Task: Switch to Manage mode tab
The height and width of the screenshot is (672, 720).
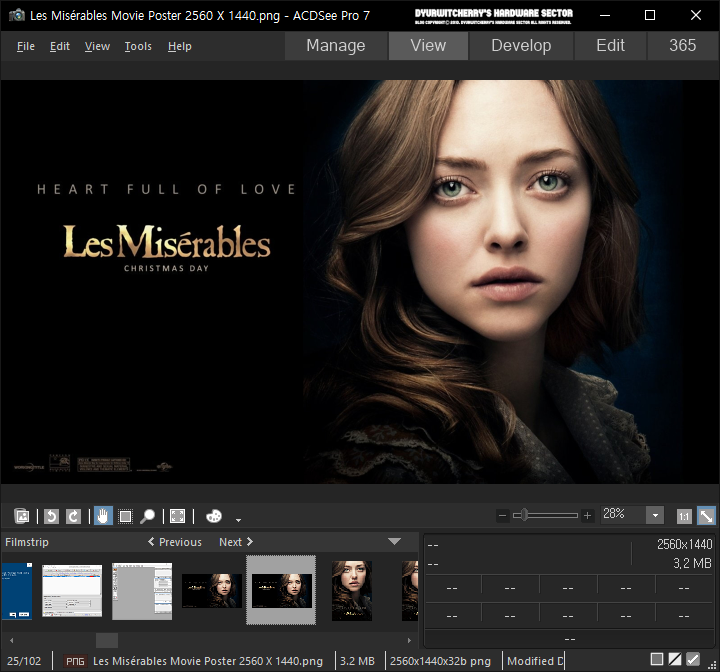Action: (x=336, y=45)
